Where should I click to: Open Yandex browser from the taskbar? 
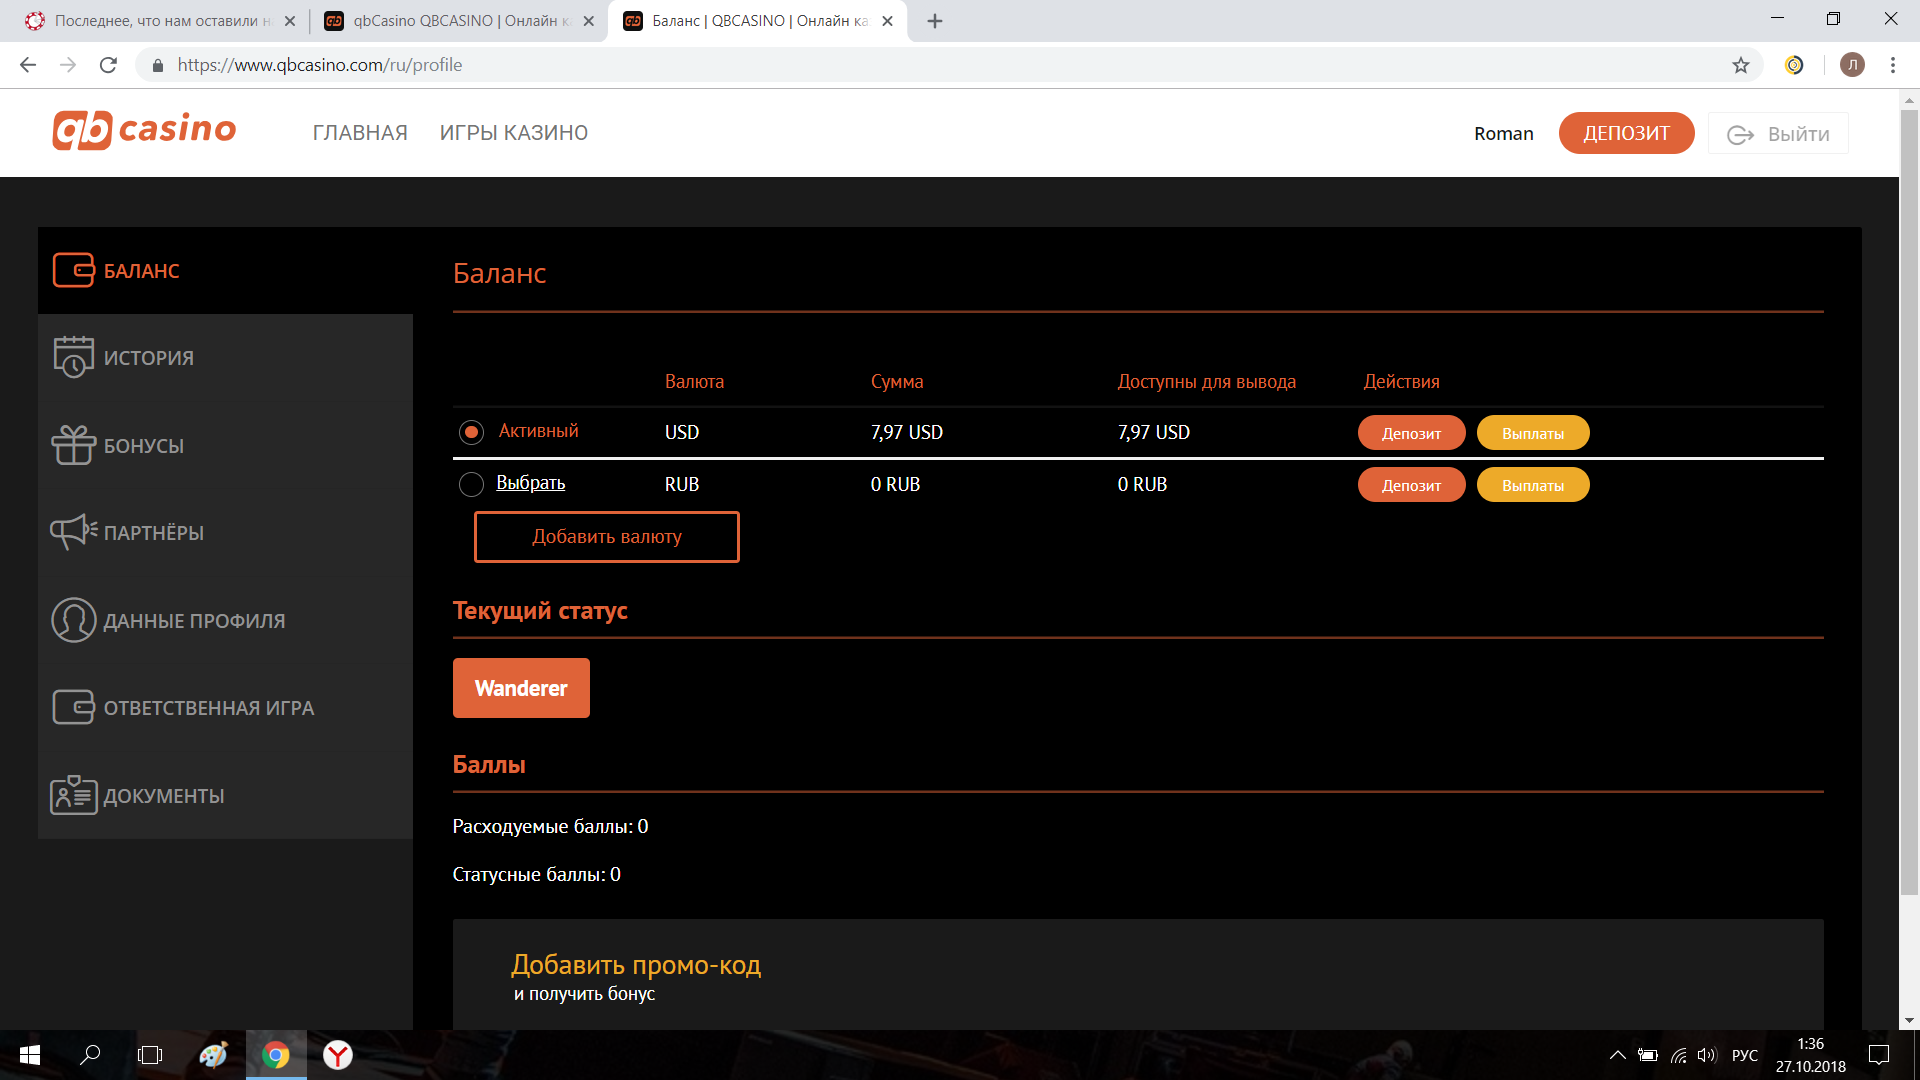tap(338, 1055)
